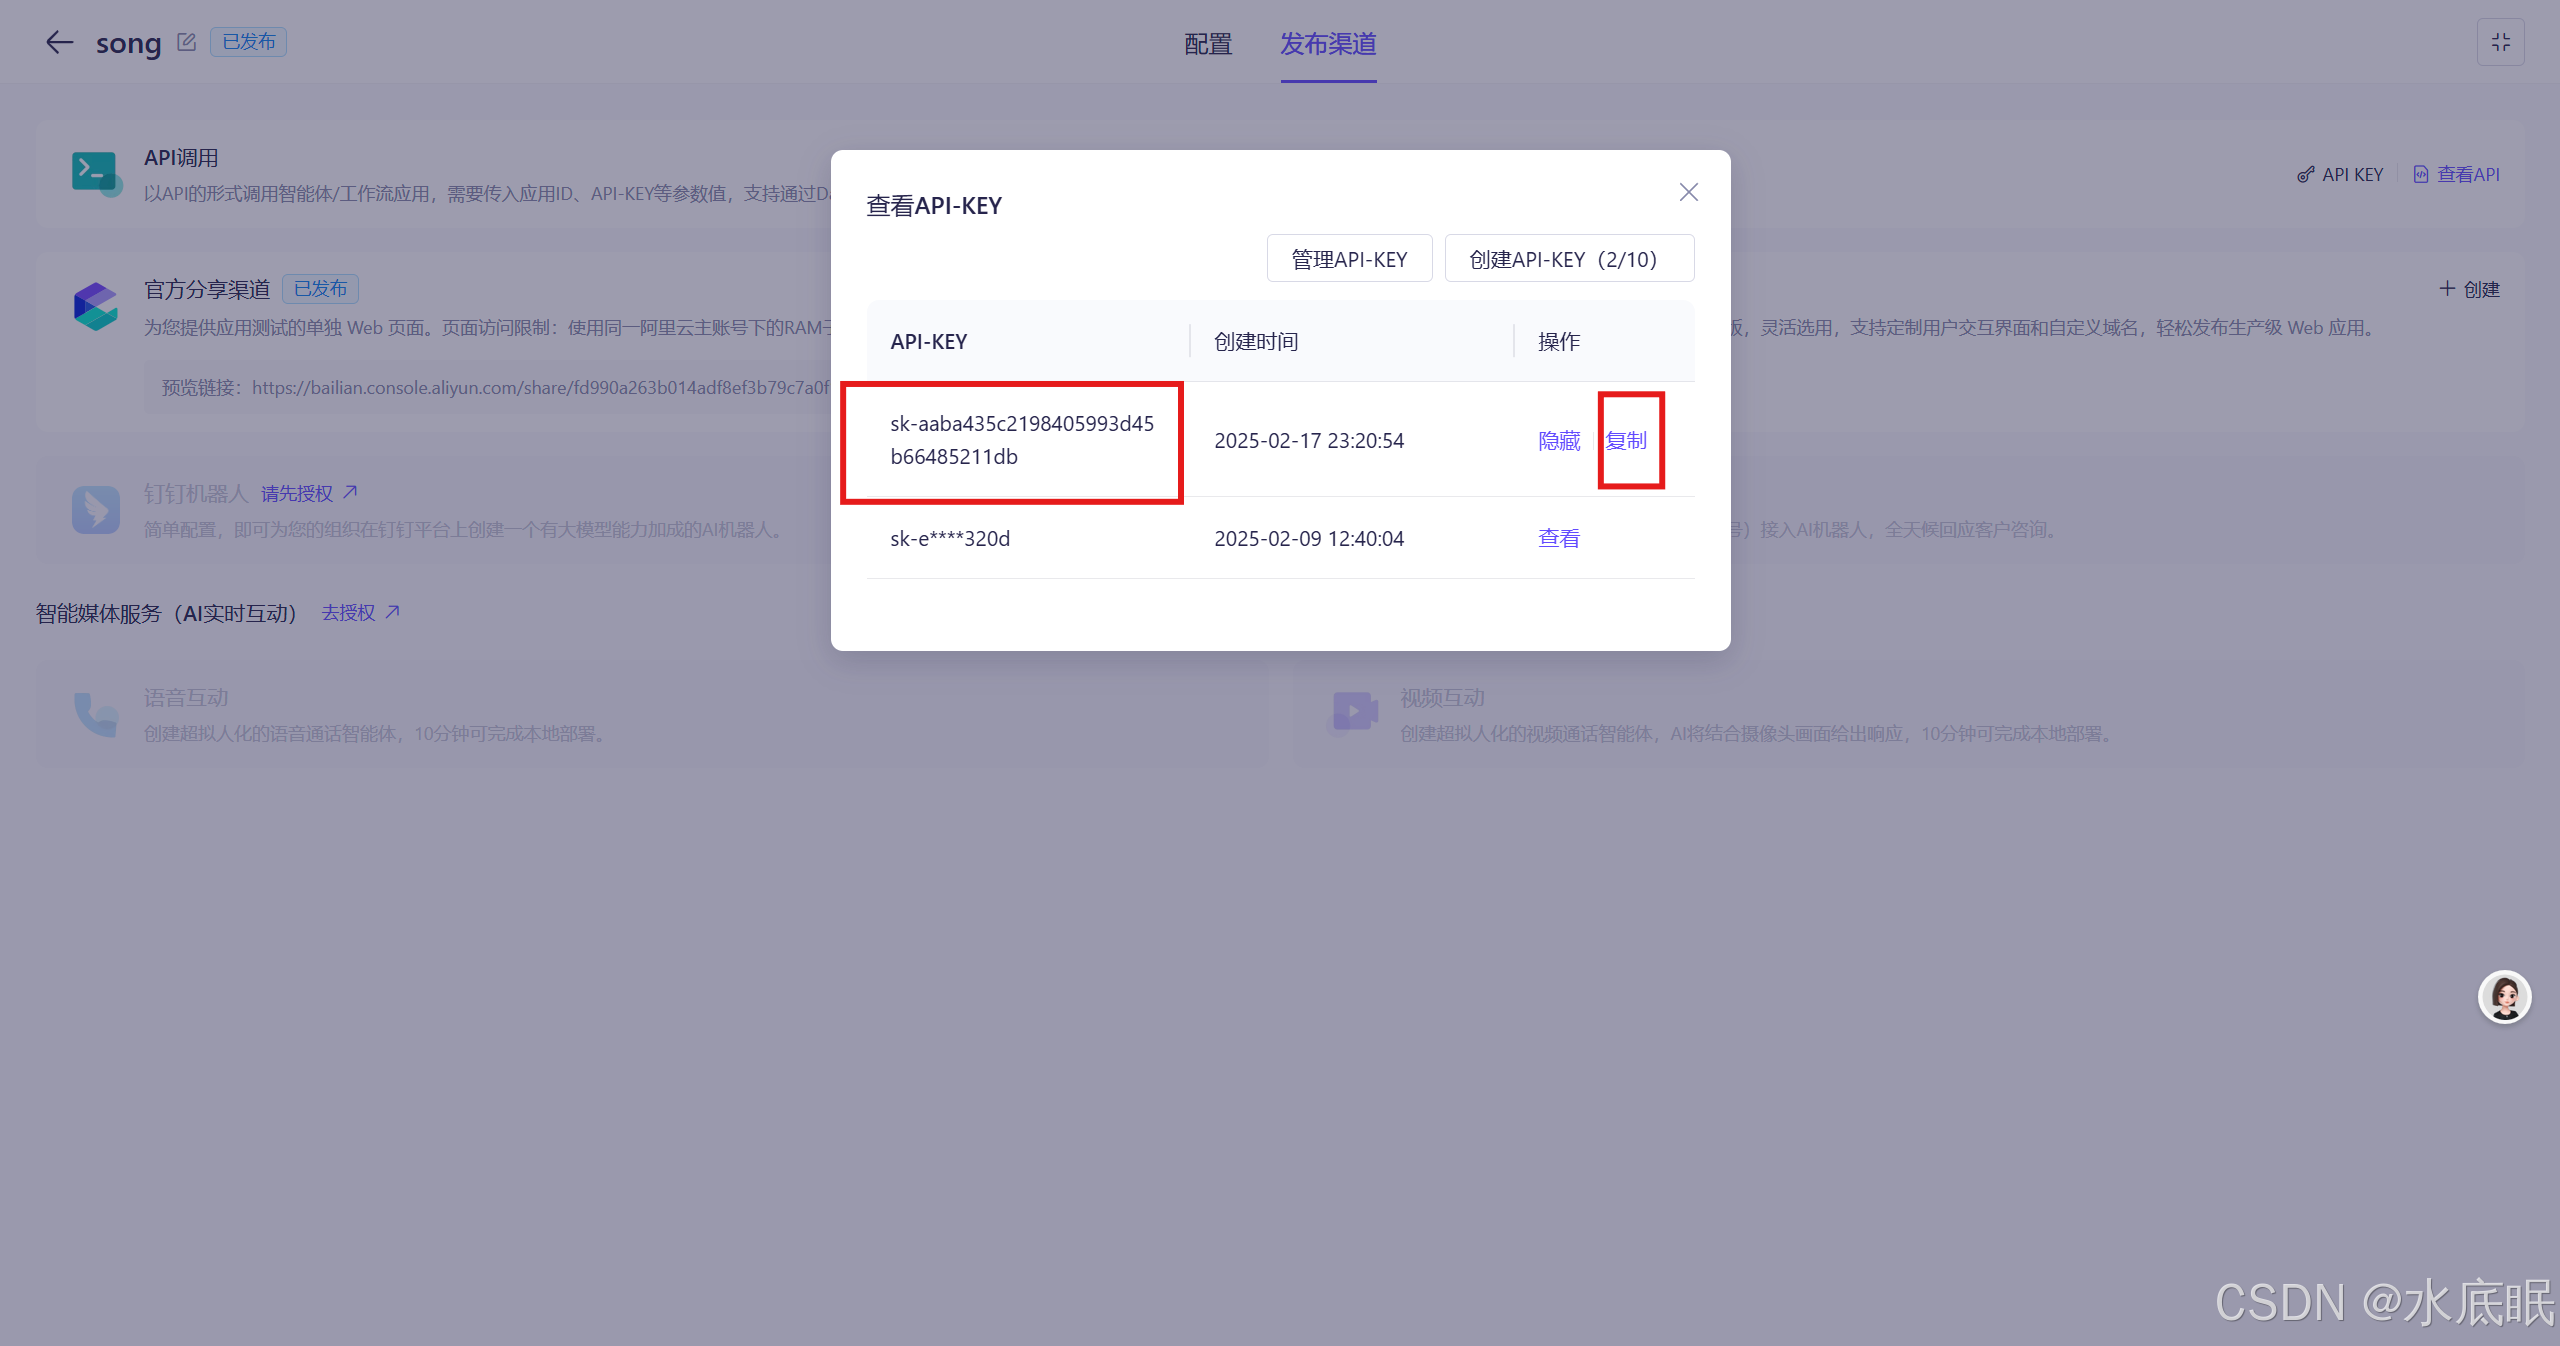Click the 视频互动 camera icon
The width and height of the screenshot is (2560, 1346).
tap(1353, 713)
